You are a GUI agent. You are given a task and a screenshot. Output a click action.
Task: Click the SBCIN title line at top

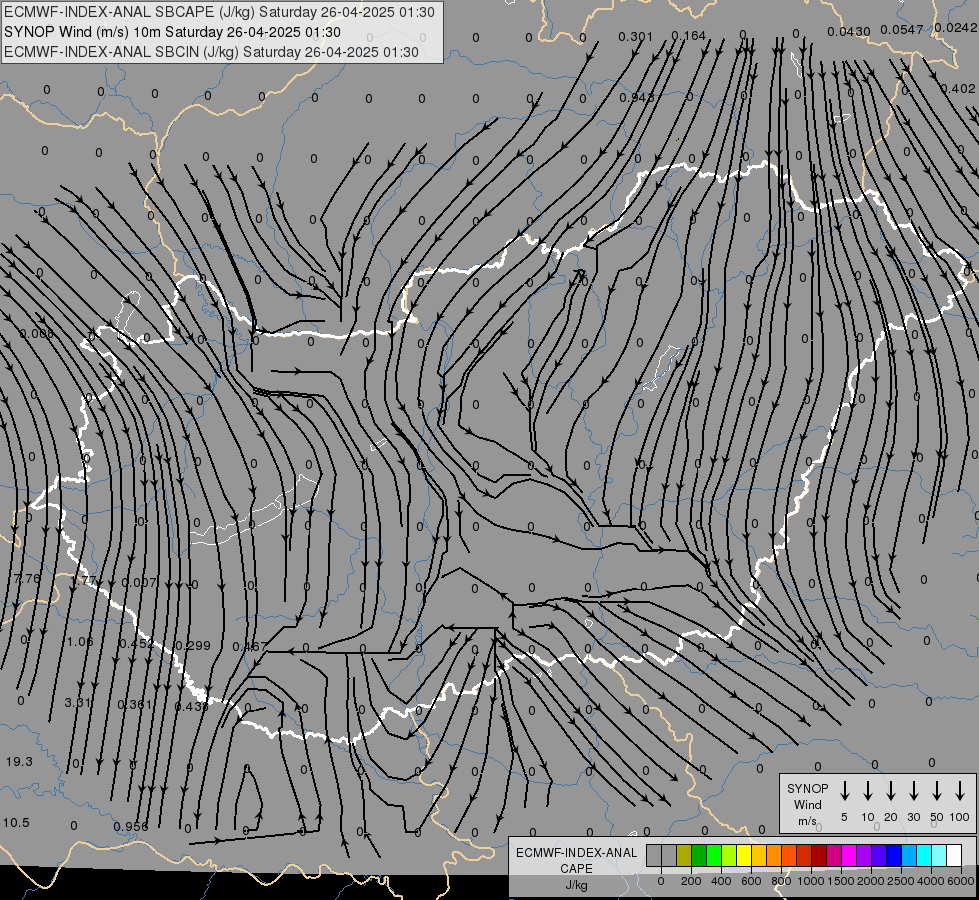tap(211, 52)
